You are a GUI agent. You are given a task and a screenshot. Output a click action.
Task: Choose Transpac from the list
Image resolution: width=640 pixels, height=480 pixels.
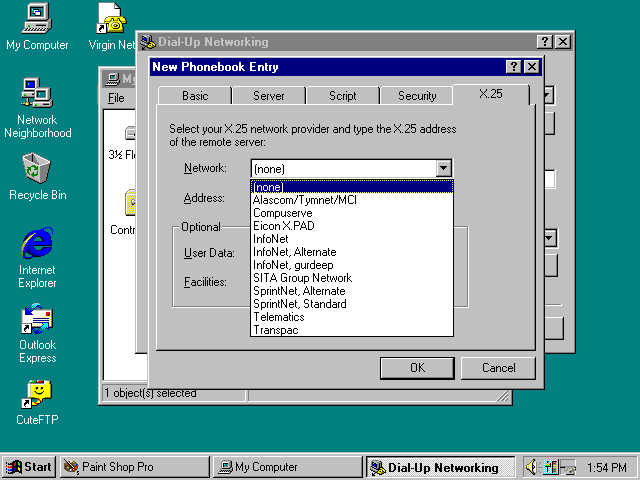[352, 330]
